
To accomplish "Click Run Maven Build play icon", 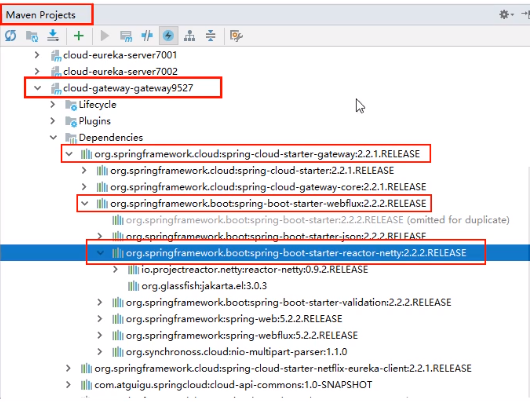I will (105, 36).
